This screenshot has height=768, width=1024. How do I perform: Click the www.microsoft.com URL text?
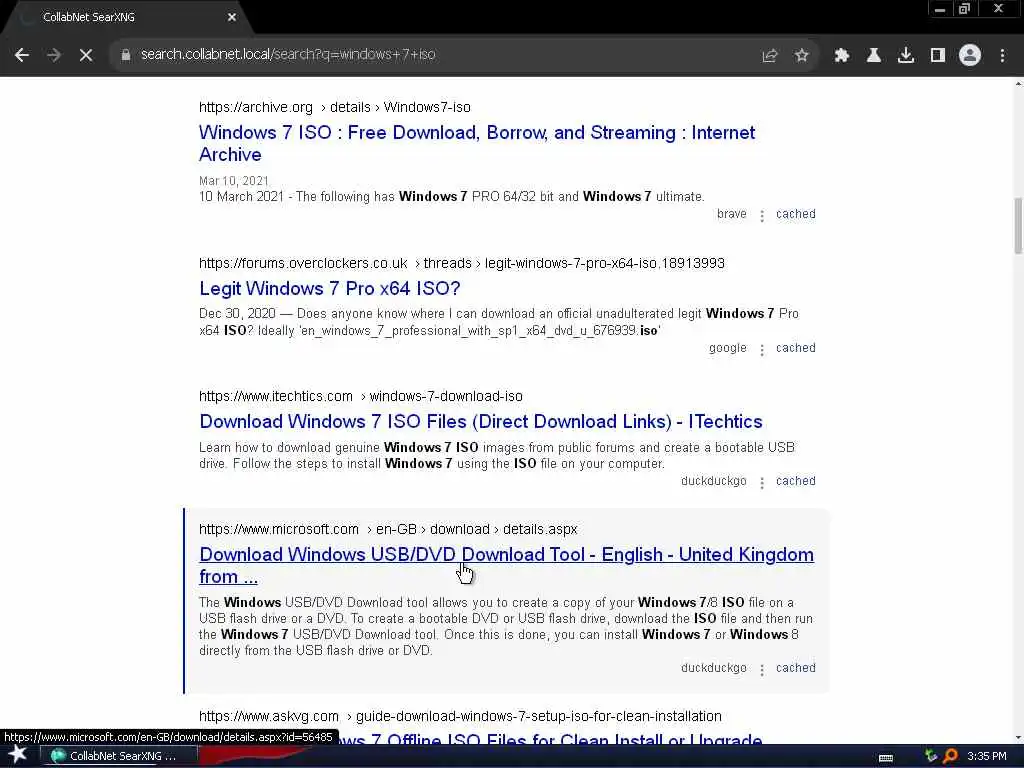(279, 529)
